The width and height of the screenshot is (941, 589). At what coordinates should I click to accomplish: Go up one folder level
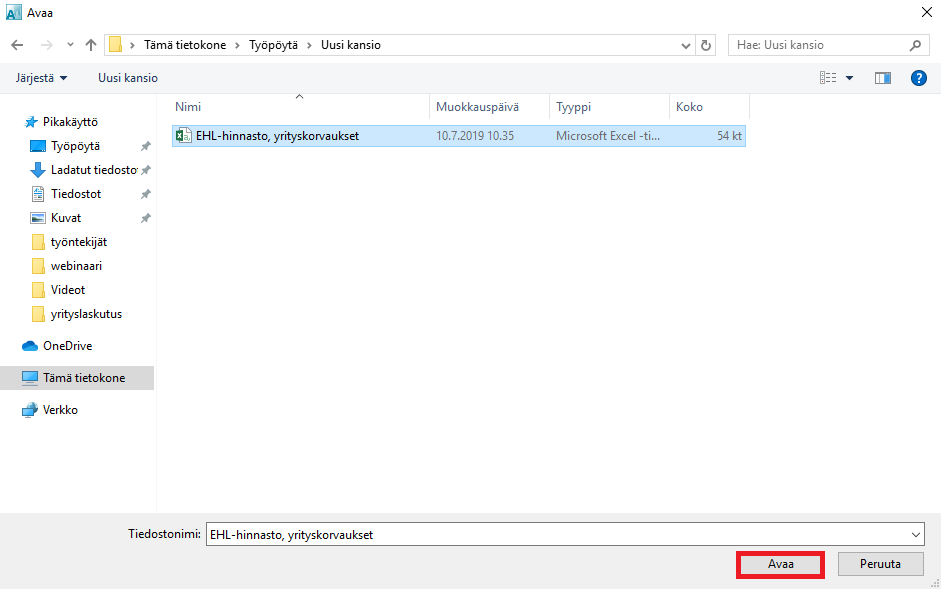91,45
